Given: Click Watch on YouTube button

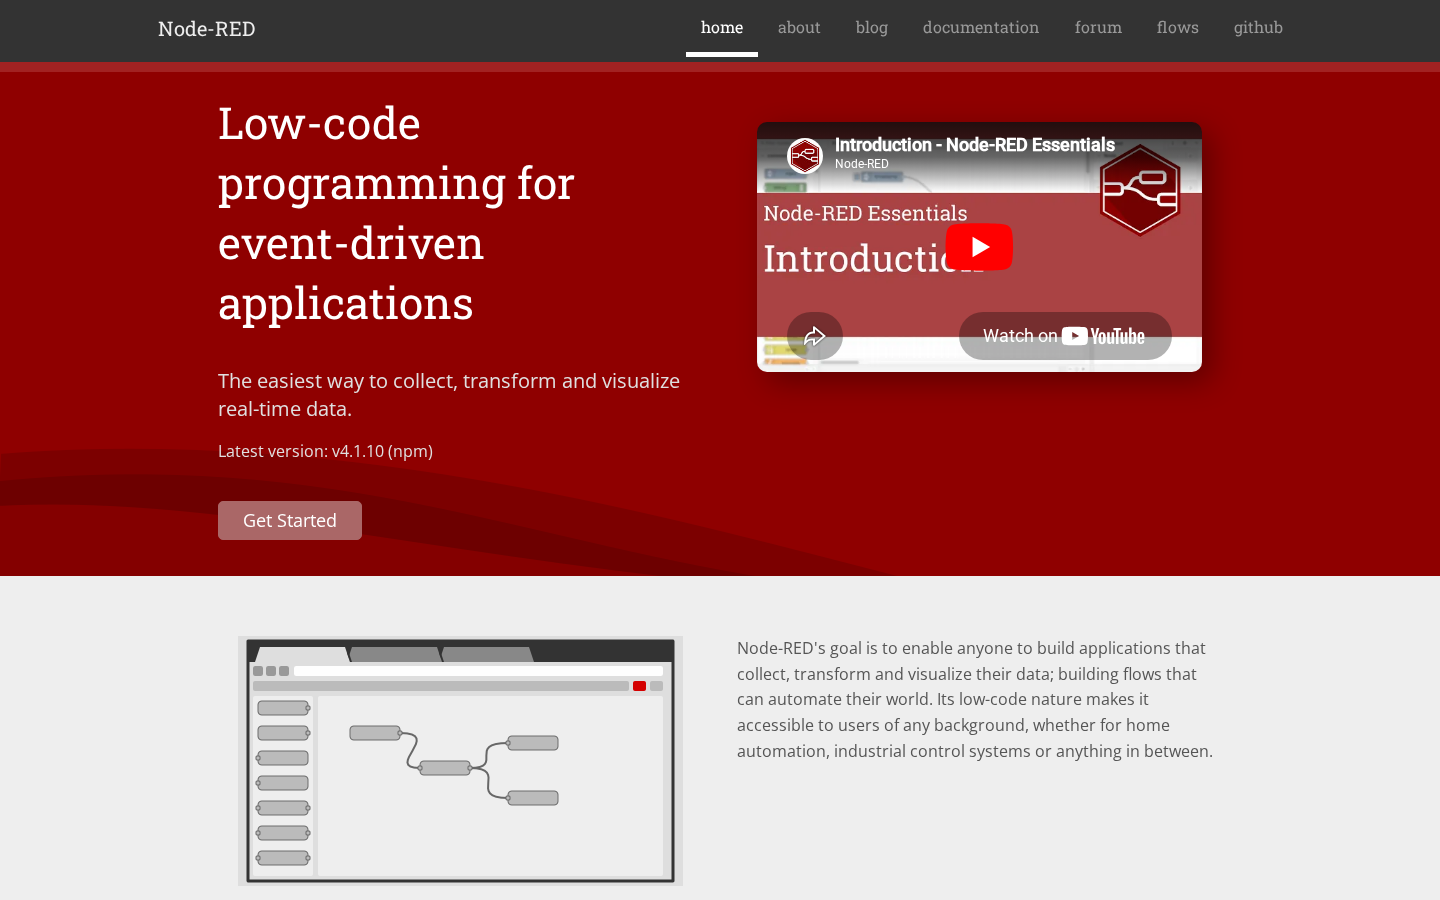Looking at the screenshot, I should (1065, 336).
